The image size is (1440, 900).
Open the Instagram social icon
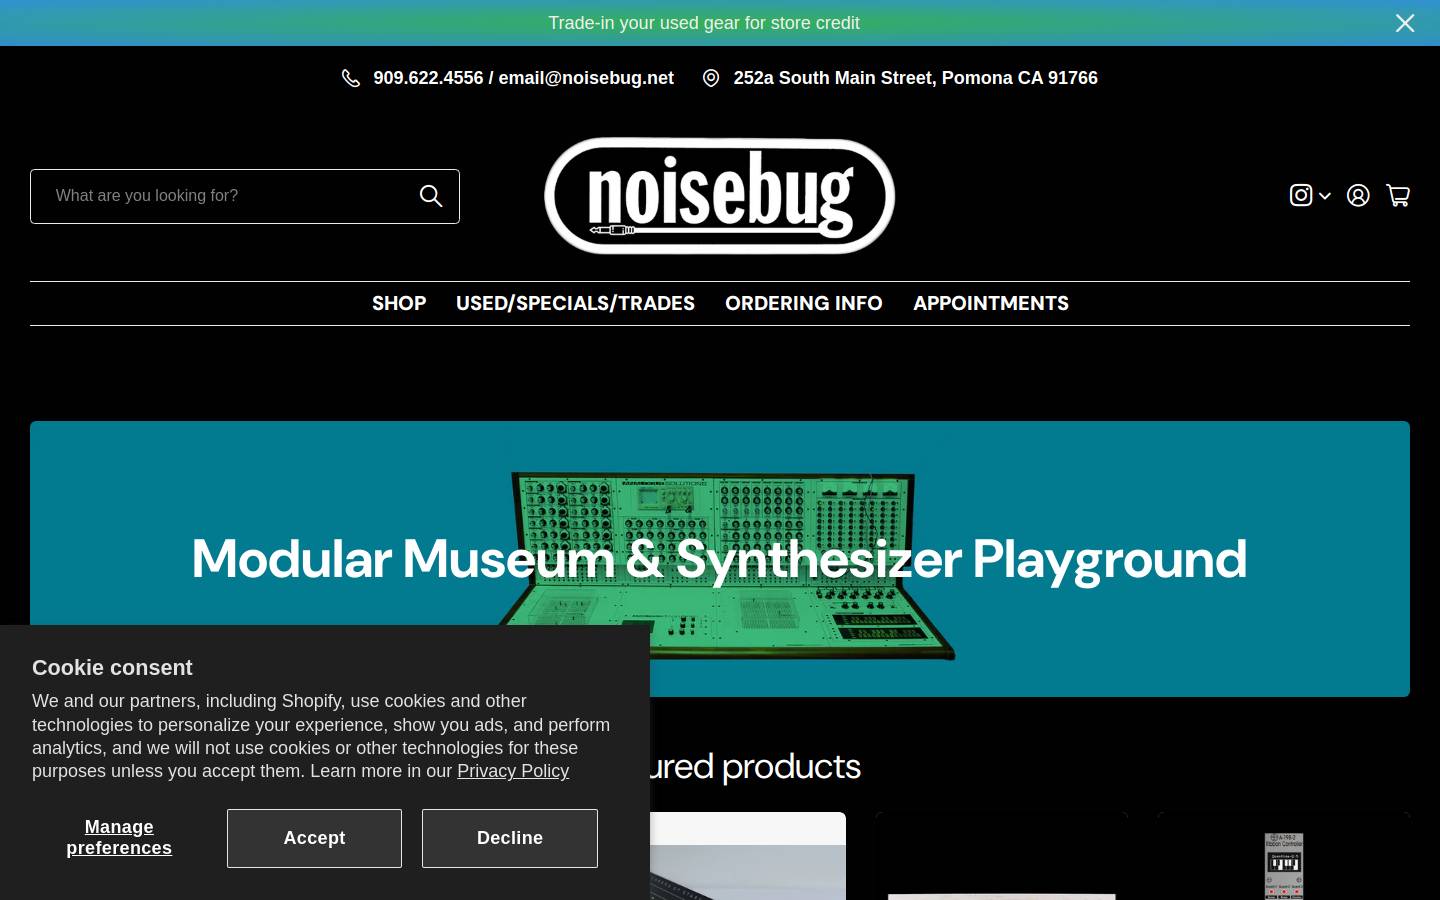(1301, 195)
